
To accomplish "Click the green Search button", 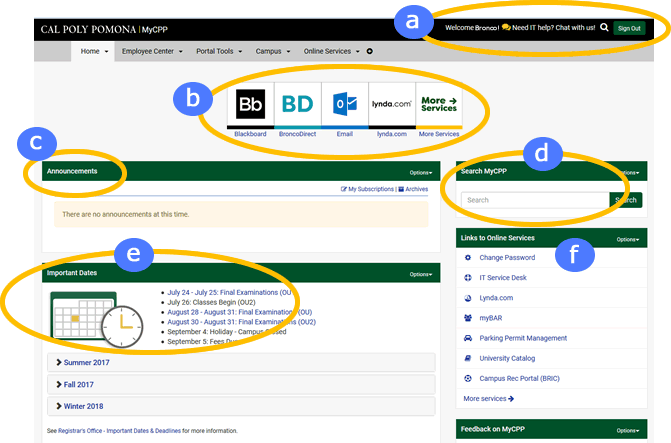I will click(x=626, y=200).
